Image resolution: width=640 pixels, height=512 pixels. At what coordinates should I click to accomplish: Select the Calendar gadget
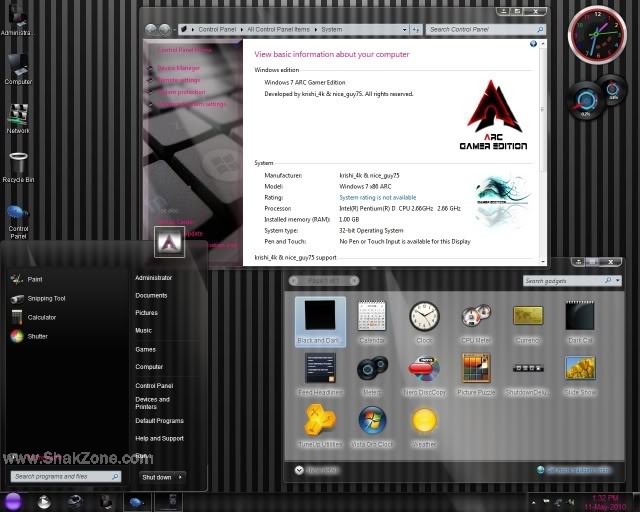coord(372,322)
